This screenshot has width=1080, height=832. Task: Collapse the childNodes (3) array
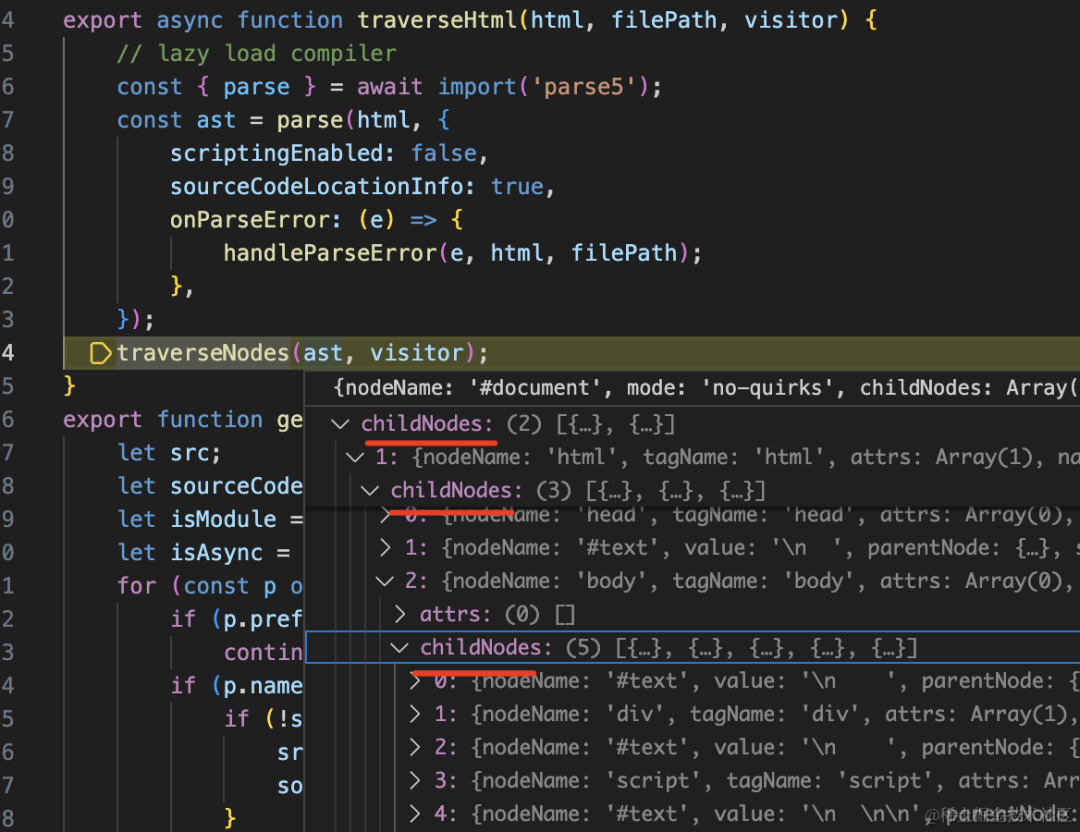coord(370,490)
